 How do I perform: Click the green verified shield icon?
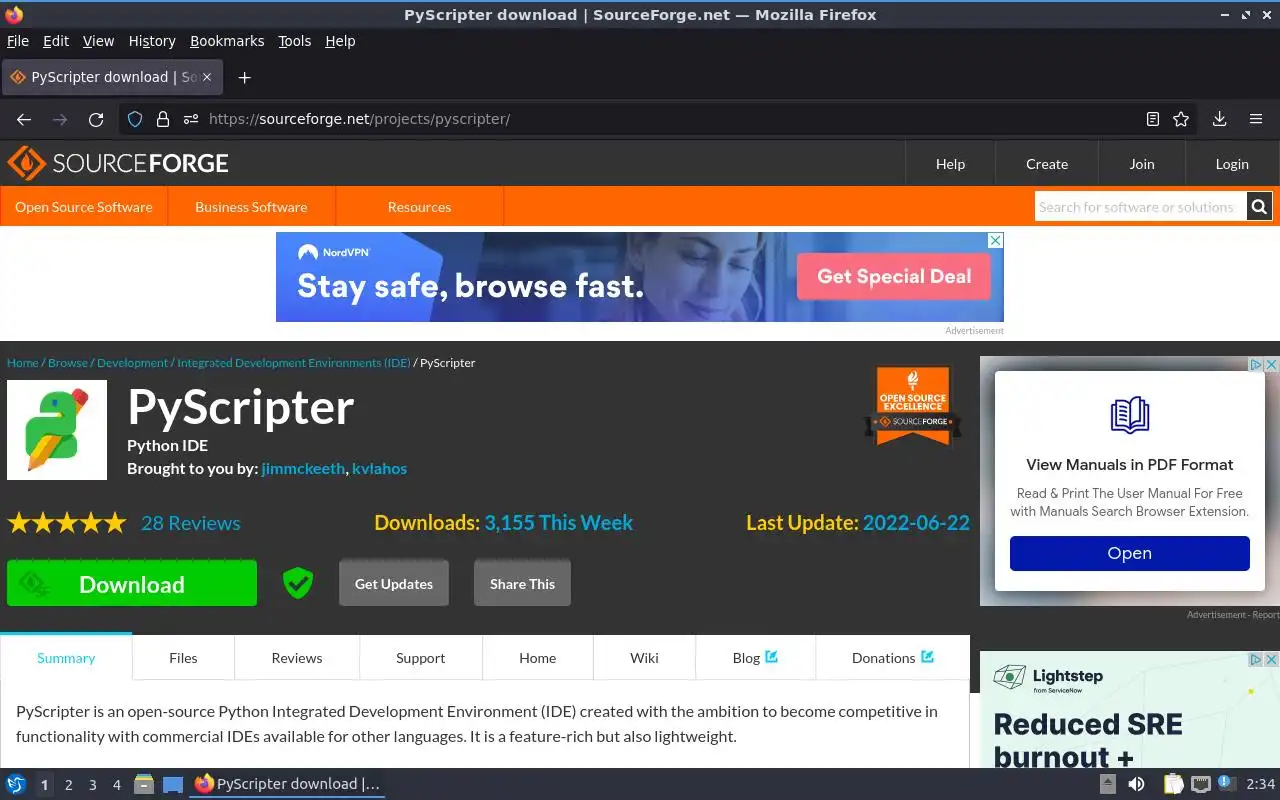click(x=297, y=583)
